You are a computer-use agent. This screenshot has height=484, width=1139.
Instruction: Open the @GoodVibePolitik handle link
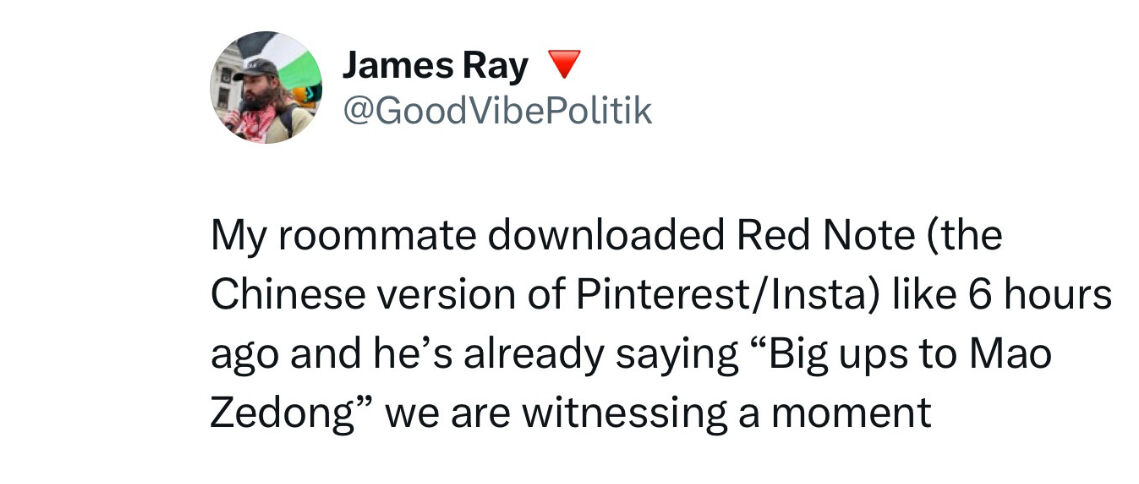pos(497,110)
